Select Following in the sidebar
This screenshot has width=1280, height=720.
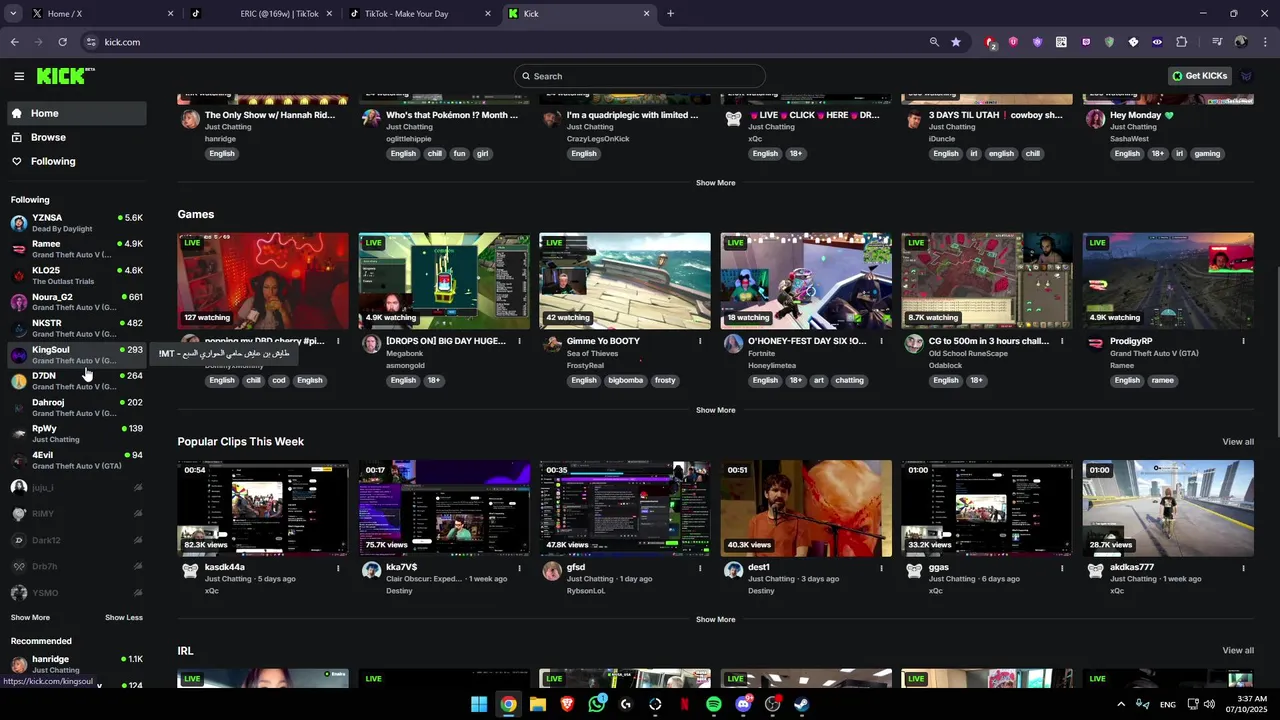coord(75,161)
